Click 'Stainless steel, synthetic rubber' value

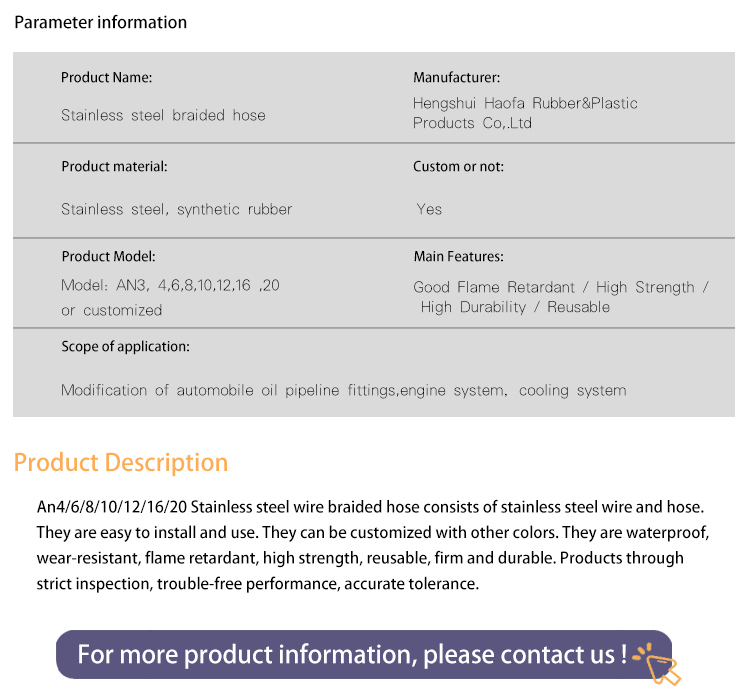pos(176,210)
